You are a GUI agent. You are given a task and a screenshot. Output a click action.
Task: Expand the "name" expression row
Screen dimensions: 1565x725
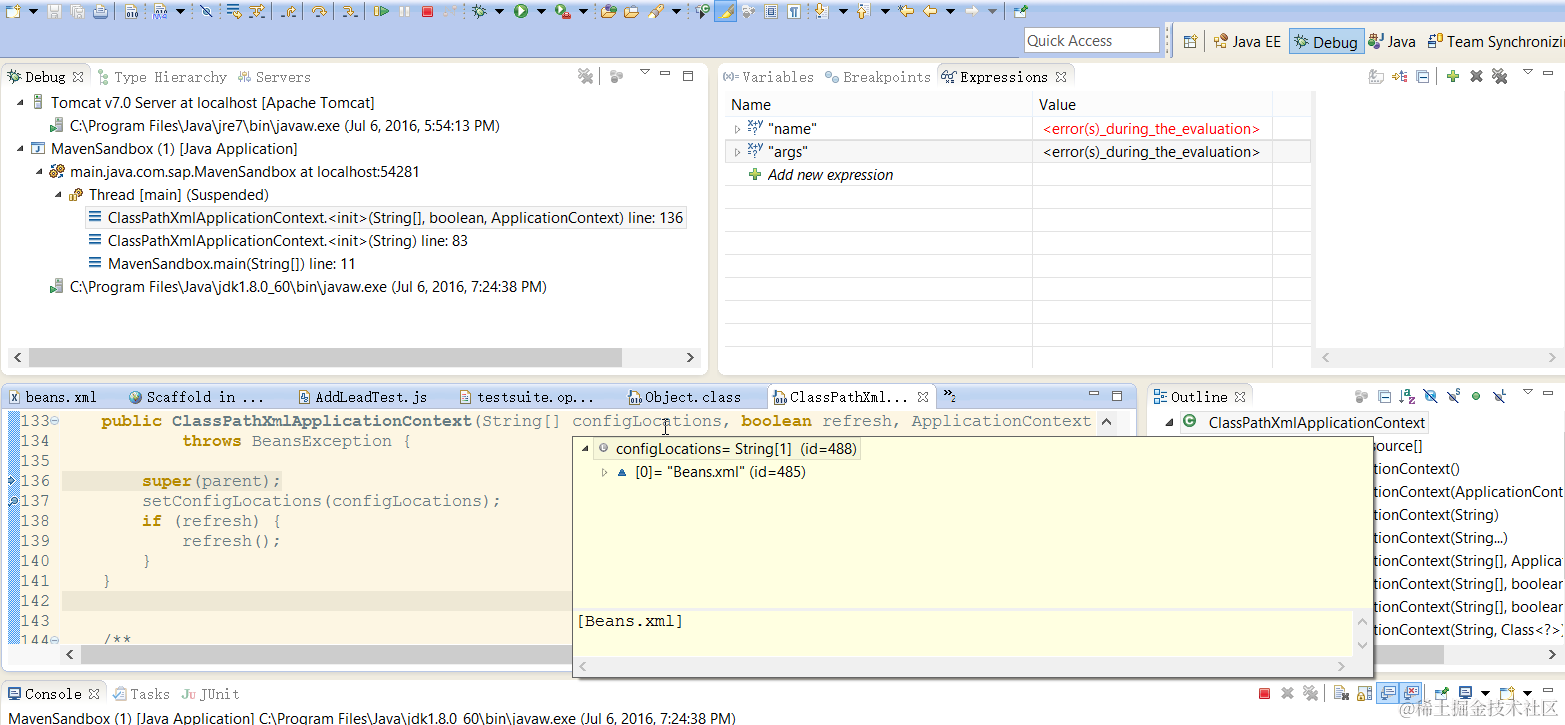737,129
